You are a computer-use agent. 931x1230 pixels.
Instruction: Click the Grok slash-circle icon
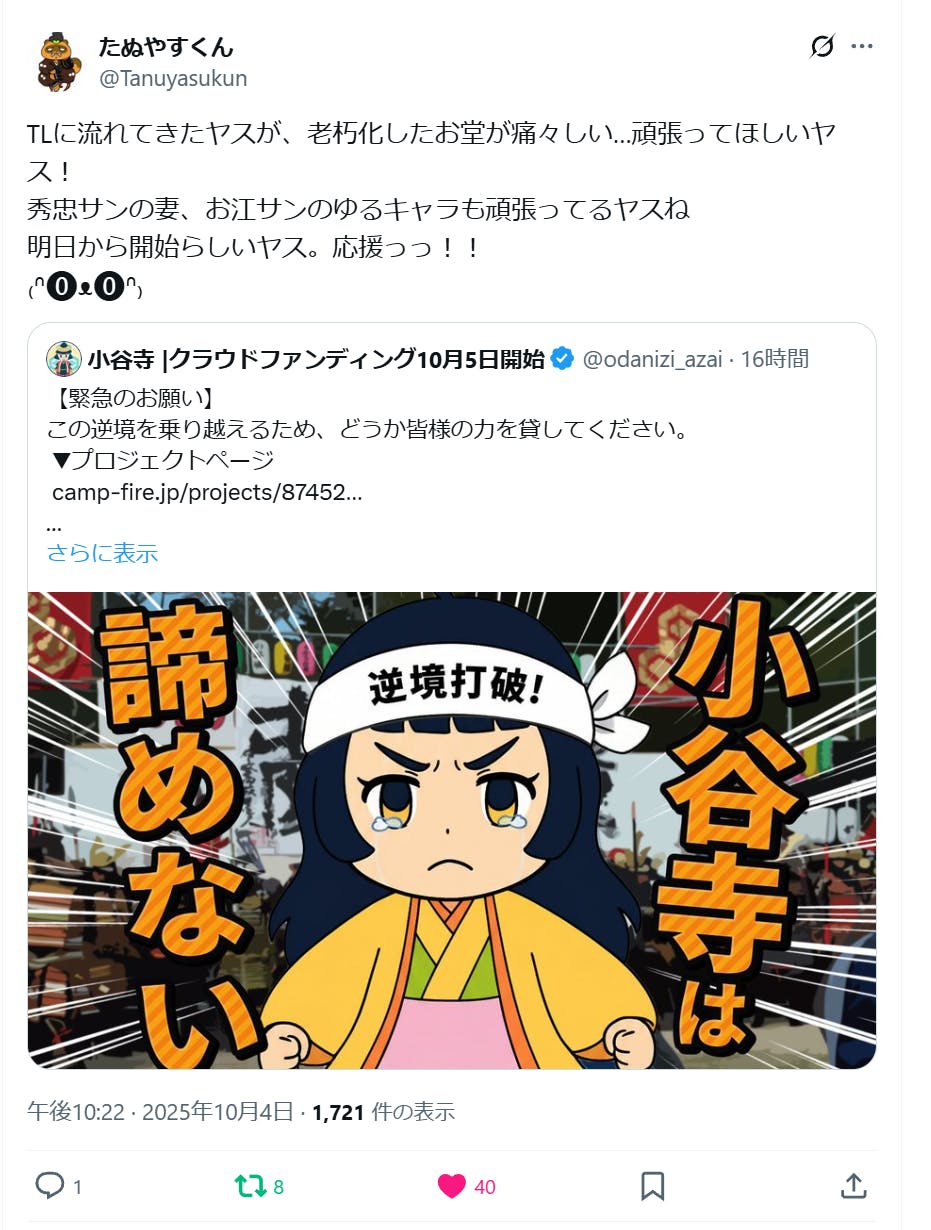[x=822, y=46]
